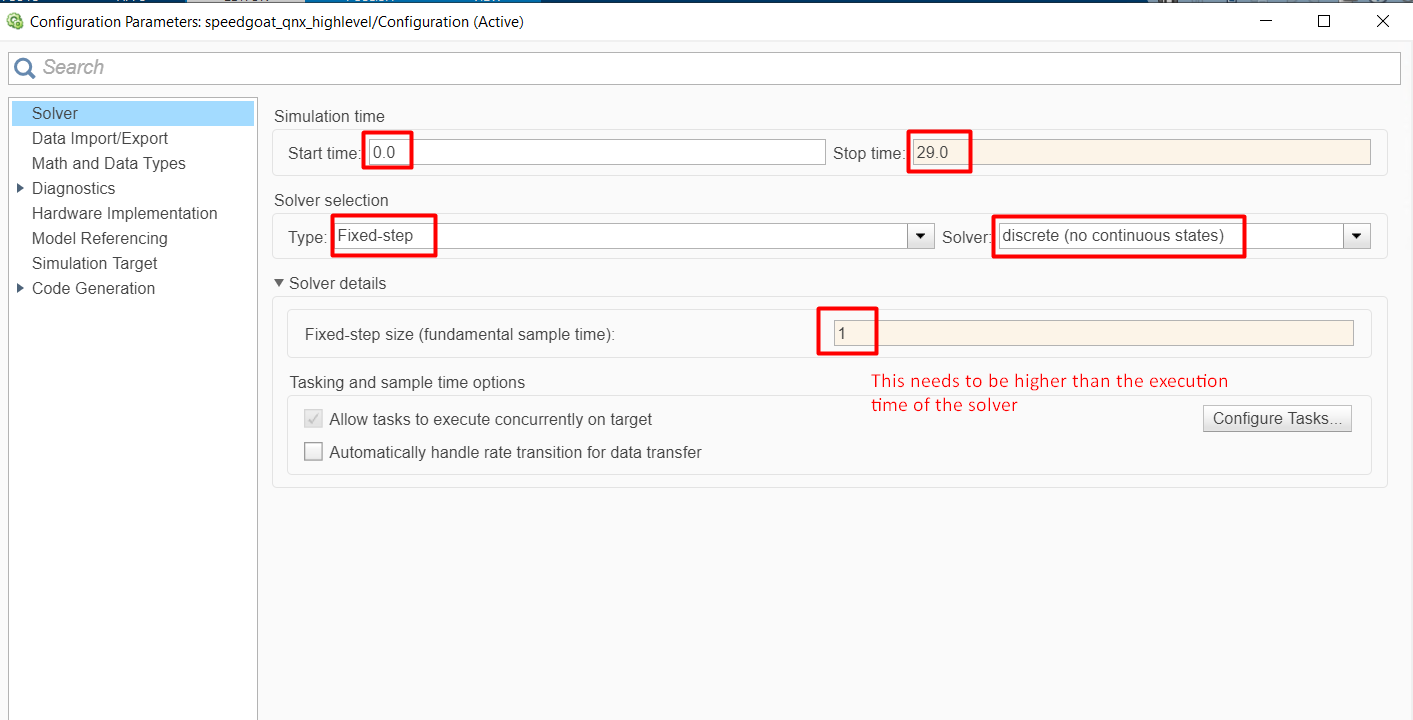Click into the Search parameters box
The width and height of the screenshot is (1413, 720).
700,68
